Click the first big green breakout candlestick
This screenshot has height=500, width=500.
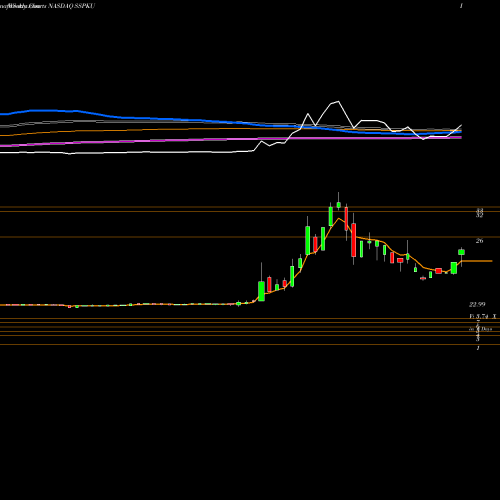tap(261, 291)
